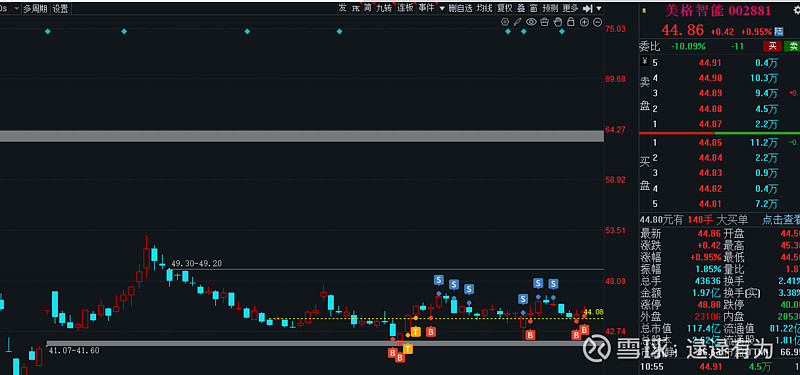Click the 点击查看 link
800x375 pixels.
pos(781,220)
